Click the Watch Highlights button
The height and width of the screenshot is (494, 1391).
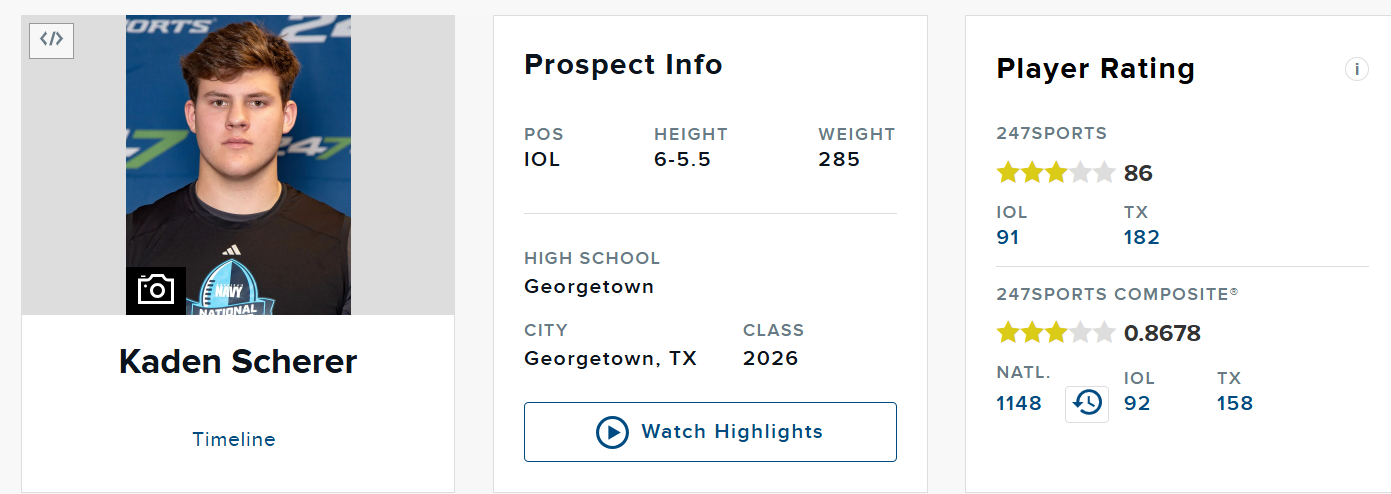pyautogui.click(x=710, y=432)
